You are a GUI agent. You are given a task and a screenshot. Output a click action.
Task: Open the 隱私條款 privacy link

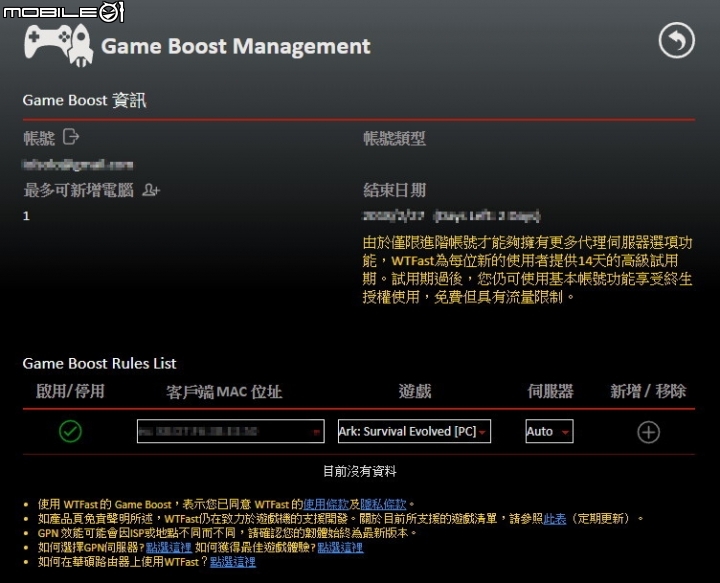[383, 504]
